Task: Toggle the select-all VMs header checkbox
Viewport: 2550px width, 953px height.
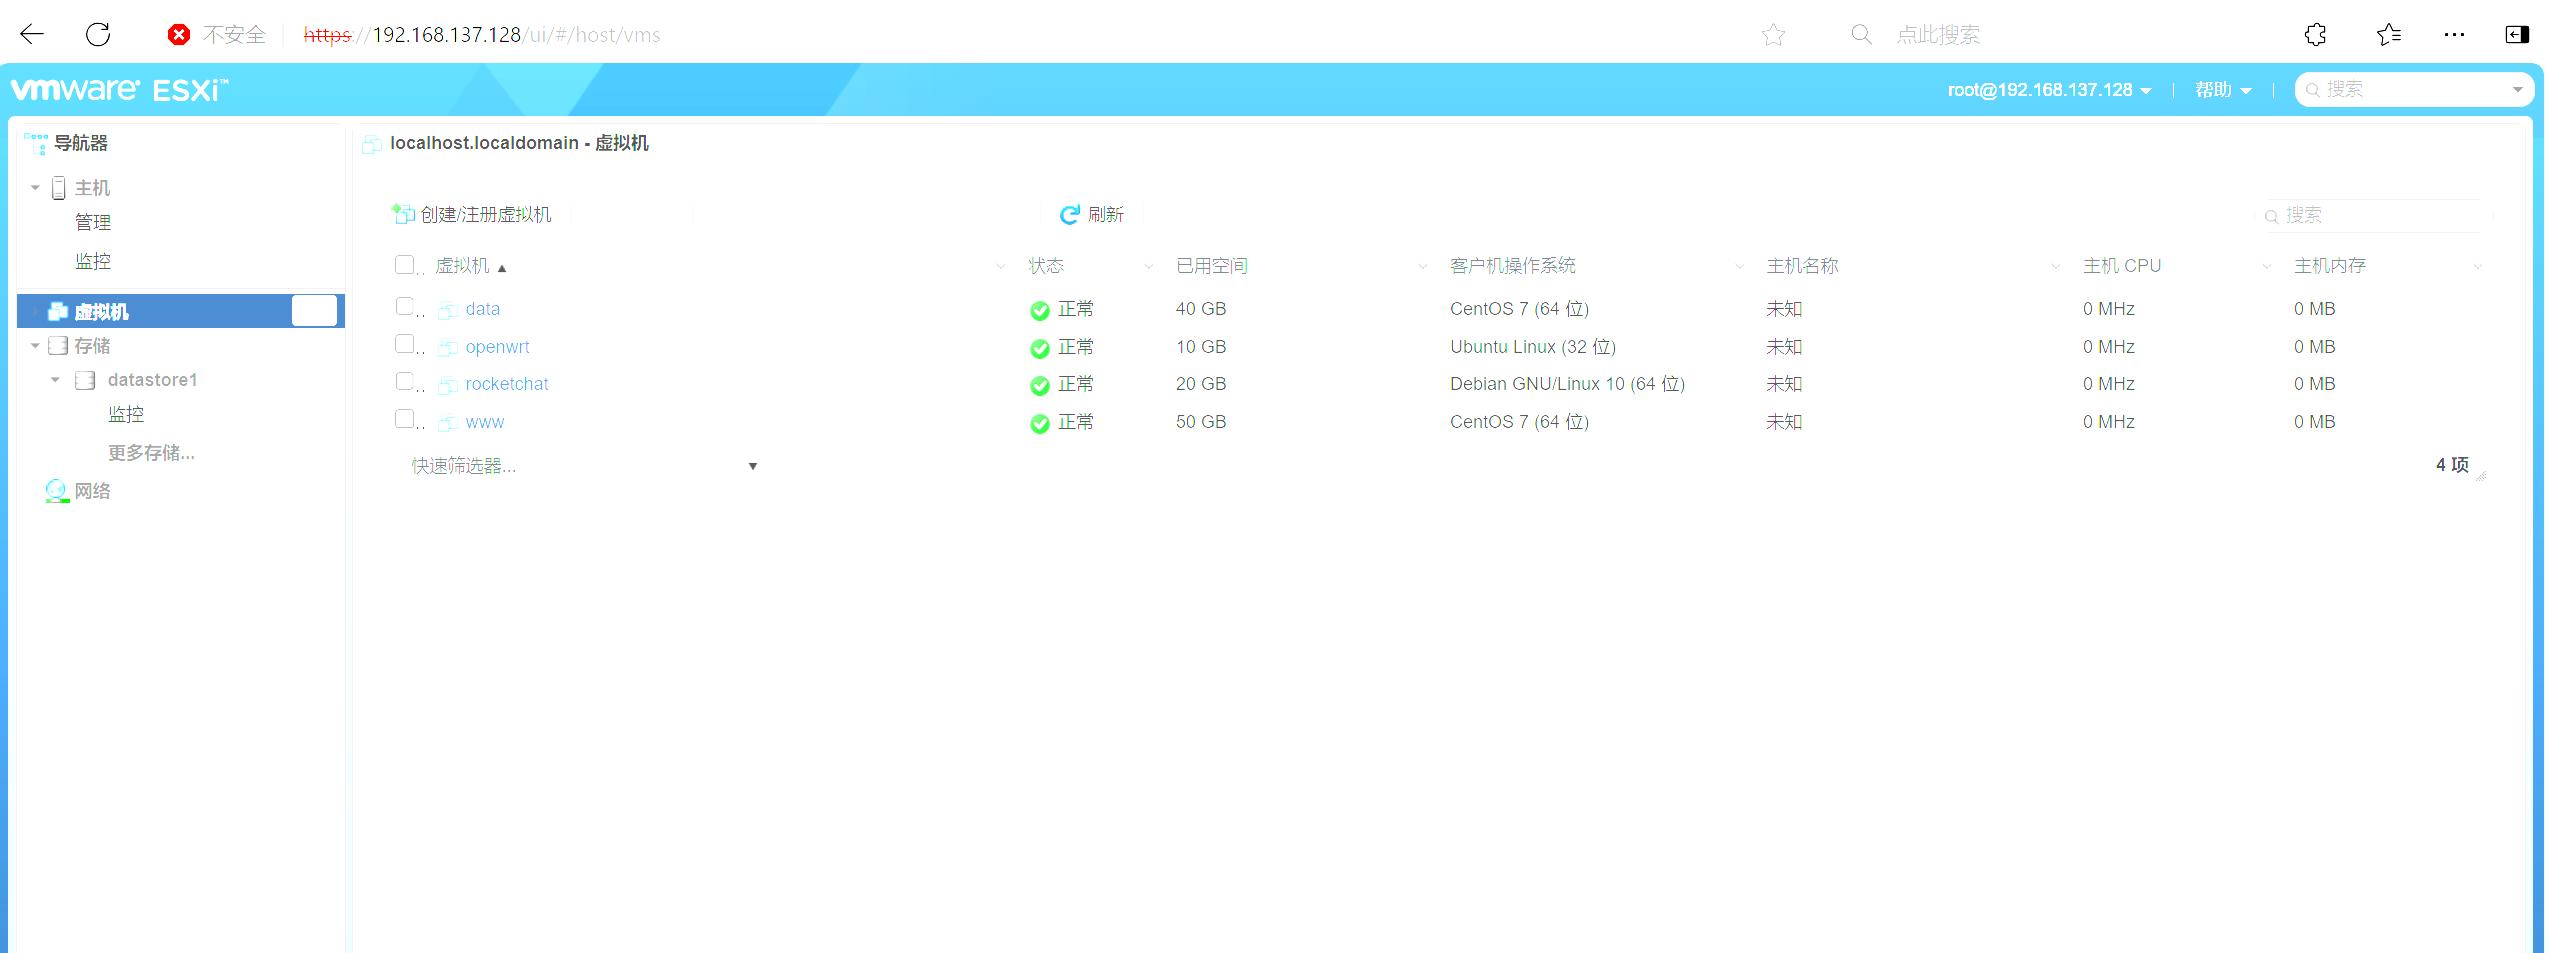Action: (x=405, y=265)
